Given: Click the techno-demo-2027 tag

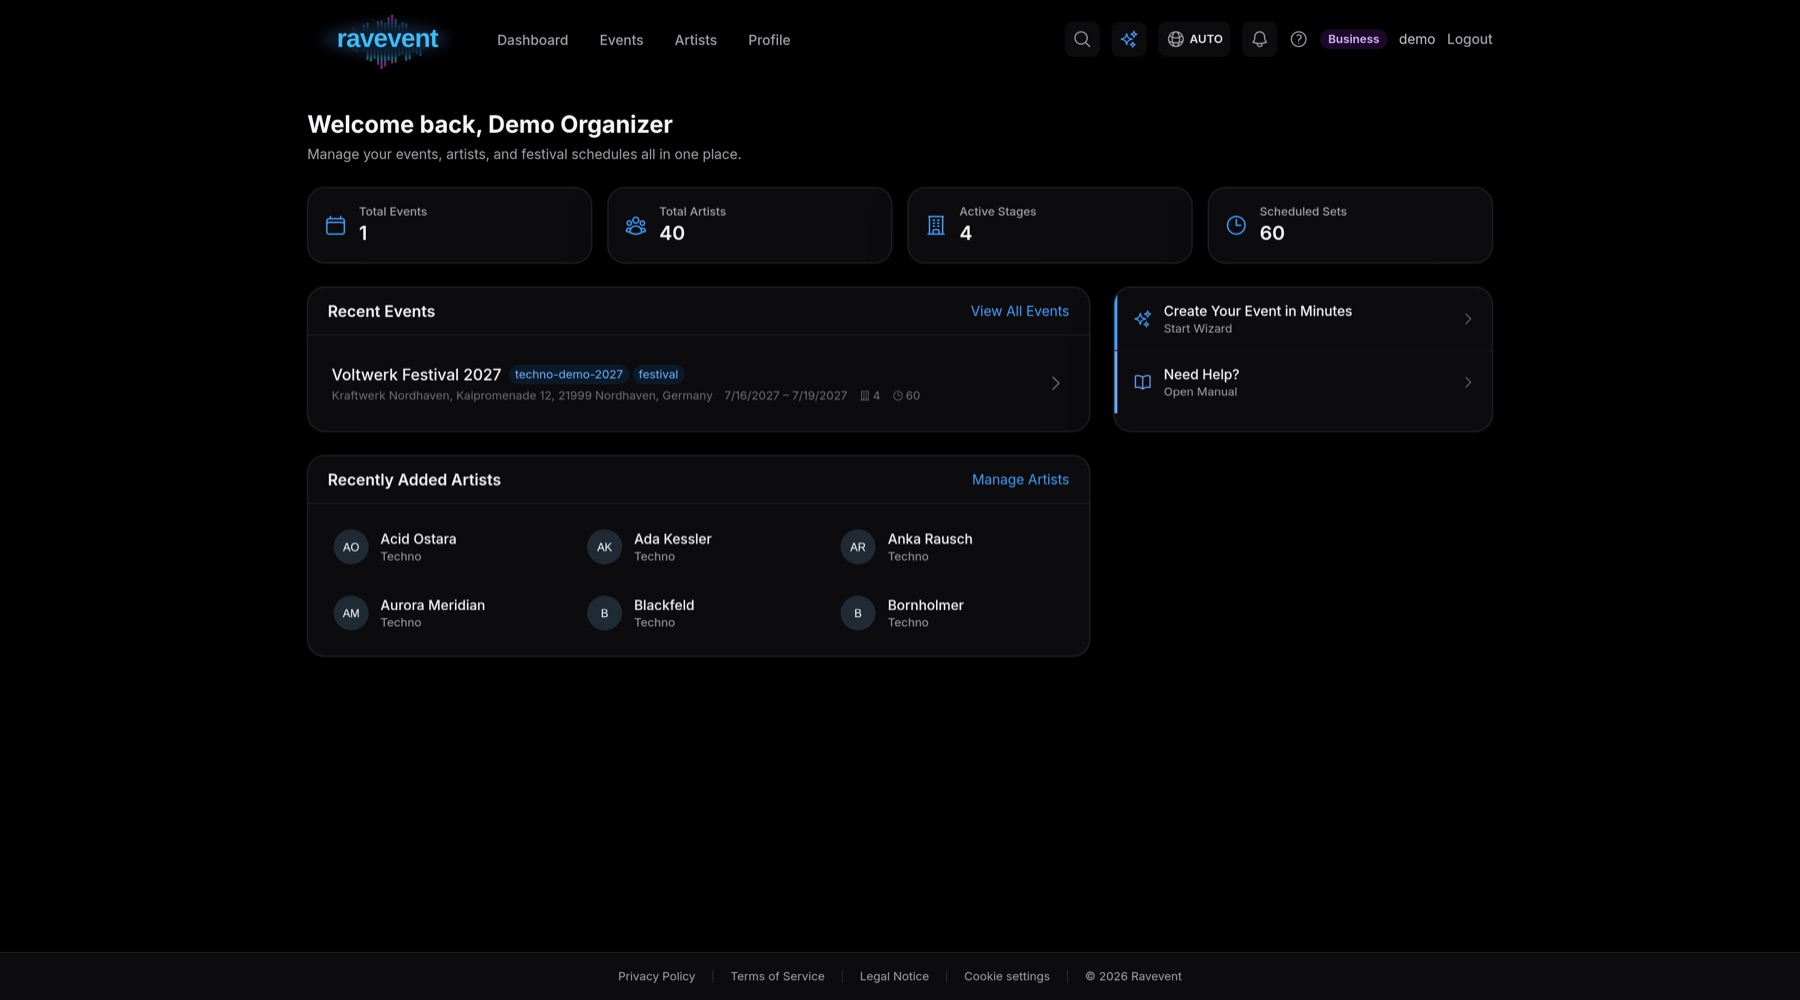Looking at the screenshot, I should (x=568, y=374).
